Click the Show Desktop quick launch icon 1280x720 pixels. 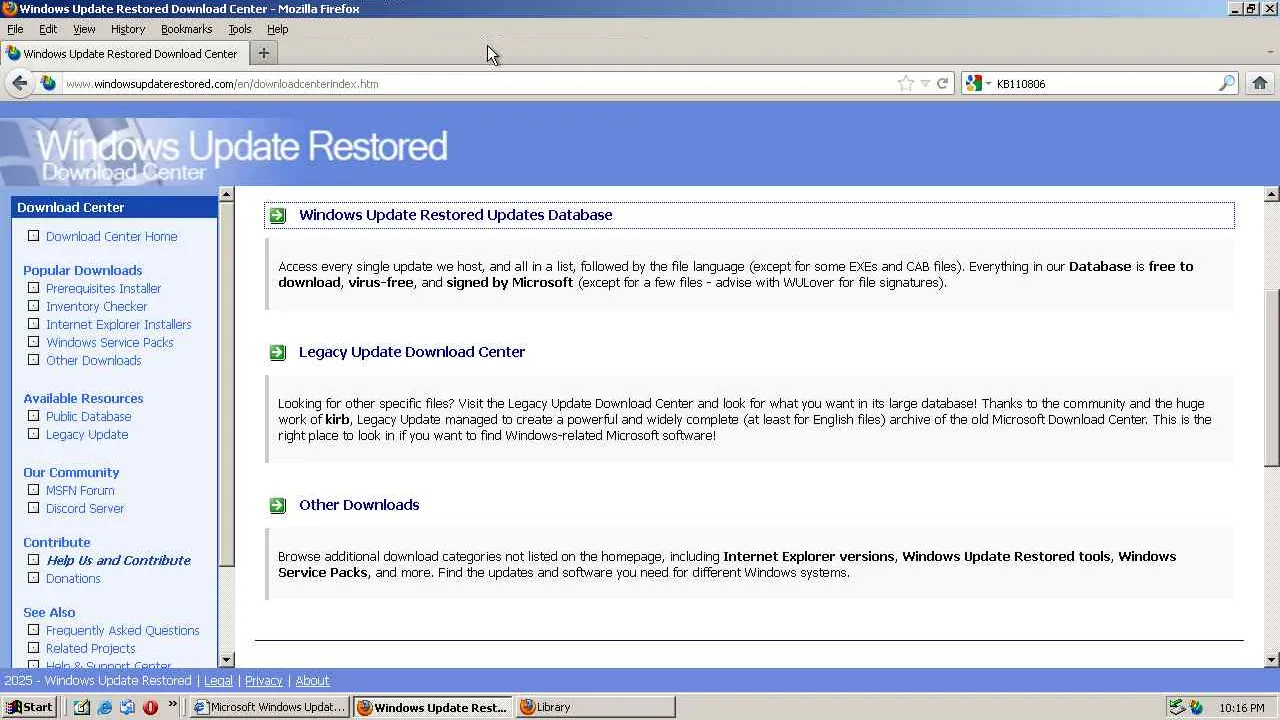point(81,707)
